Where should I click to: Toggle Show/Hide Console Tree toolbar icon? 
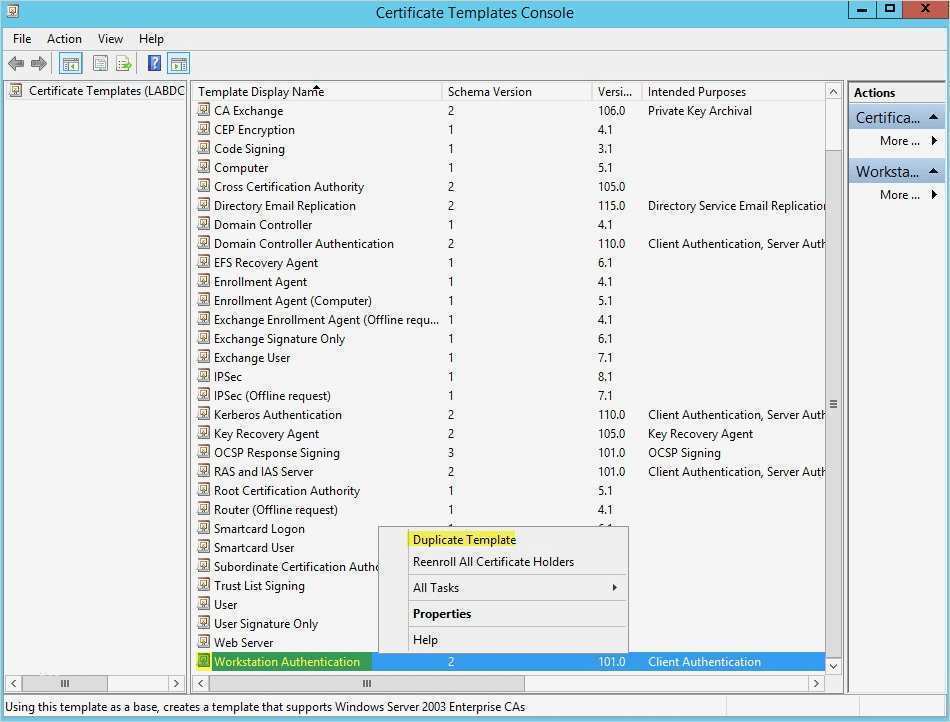click(x=70, y=64)
